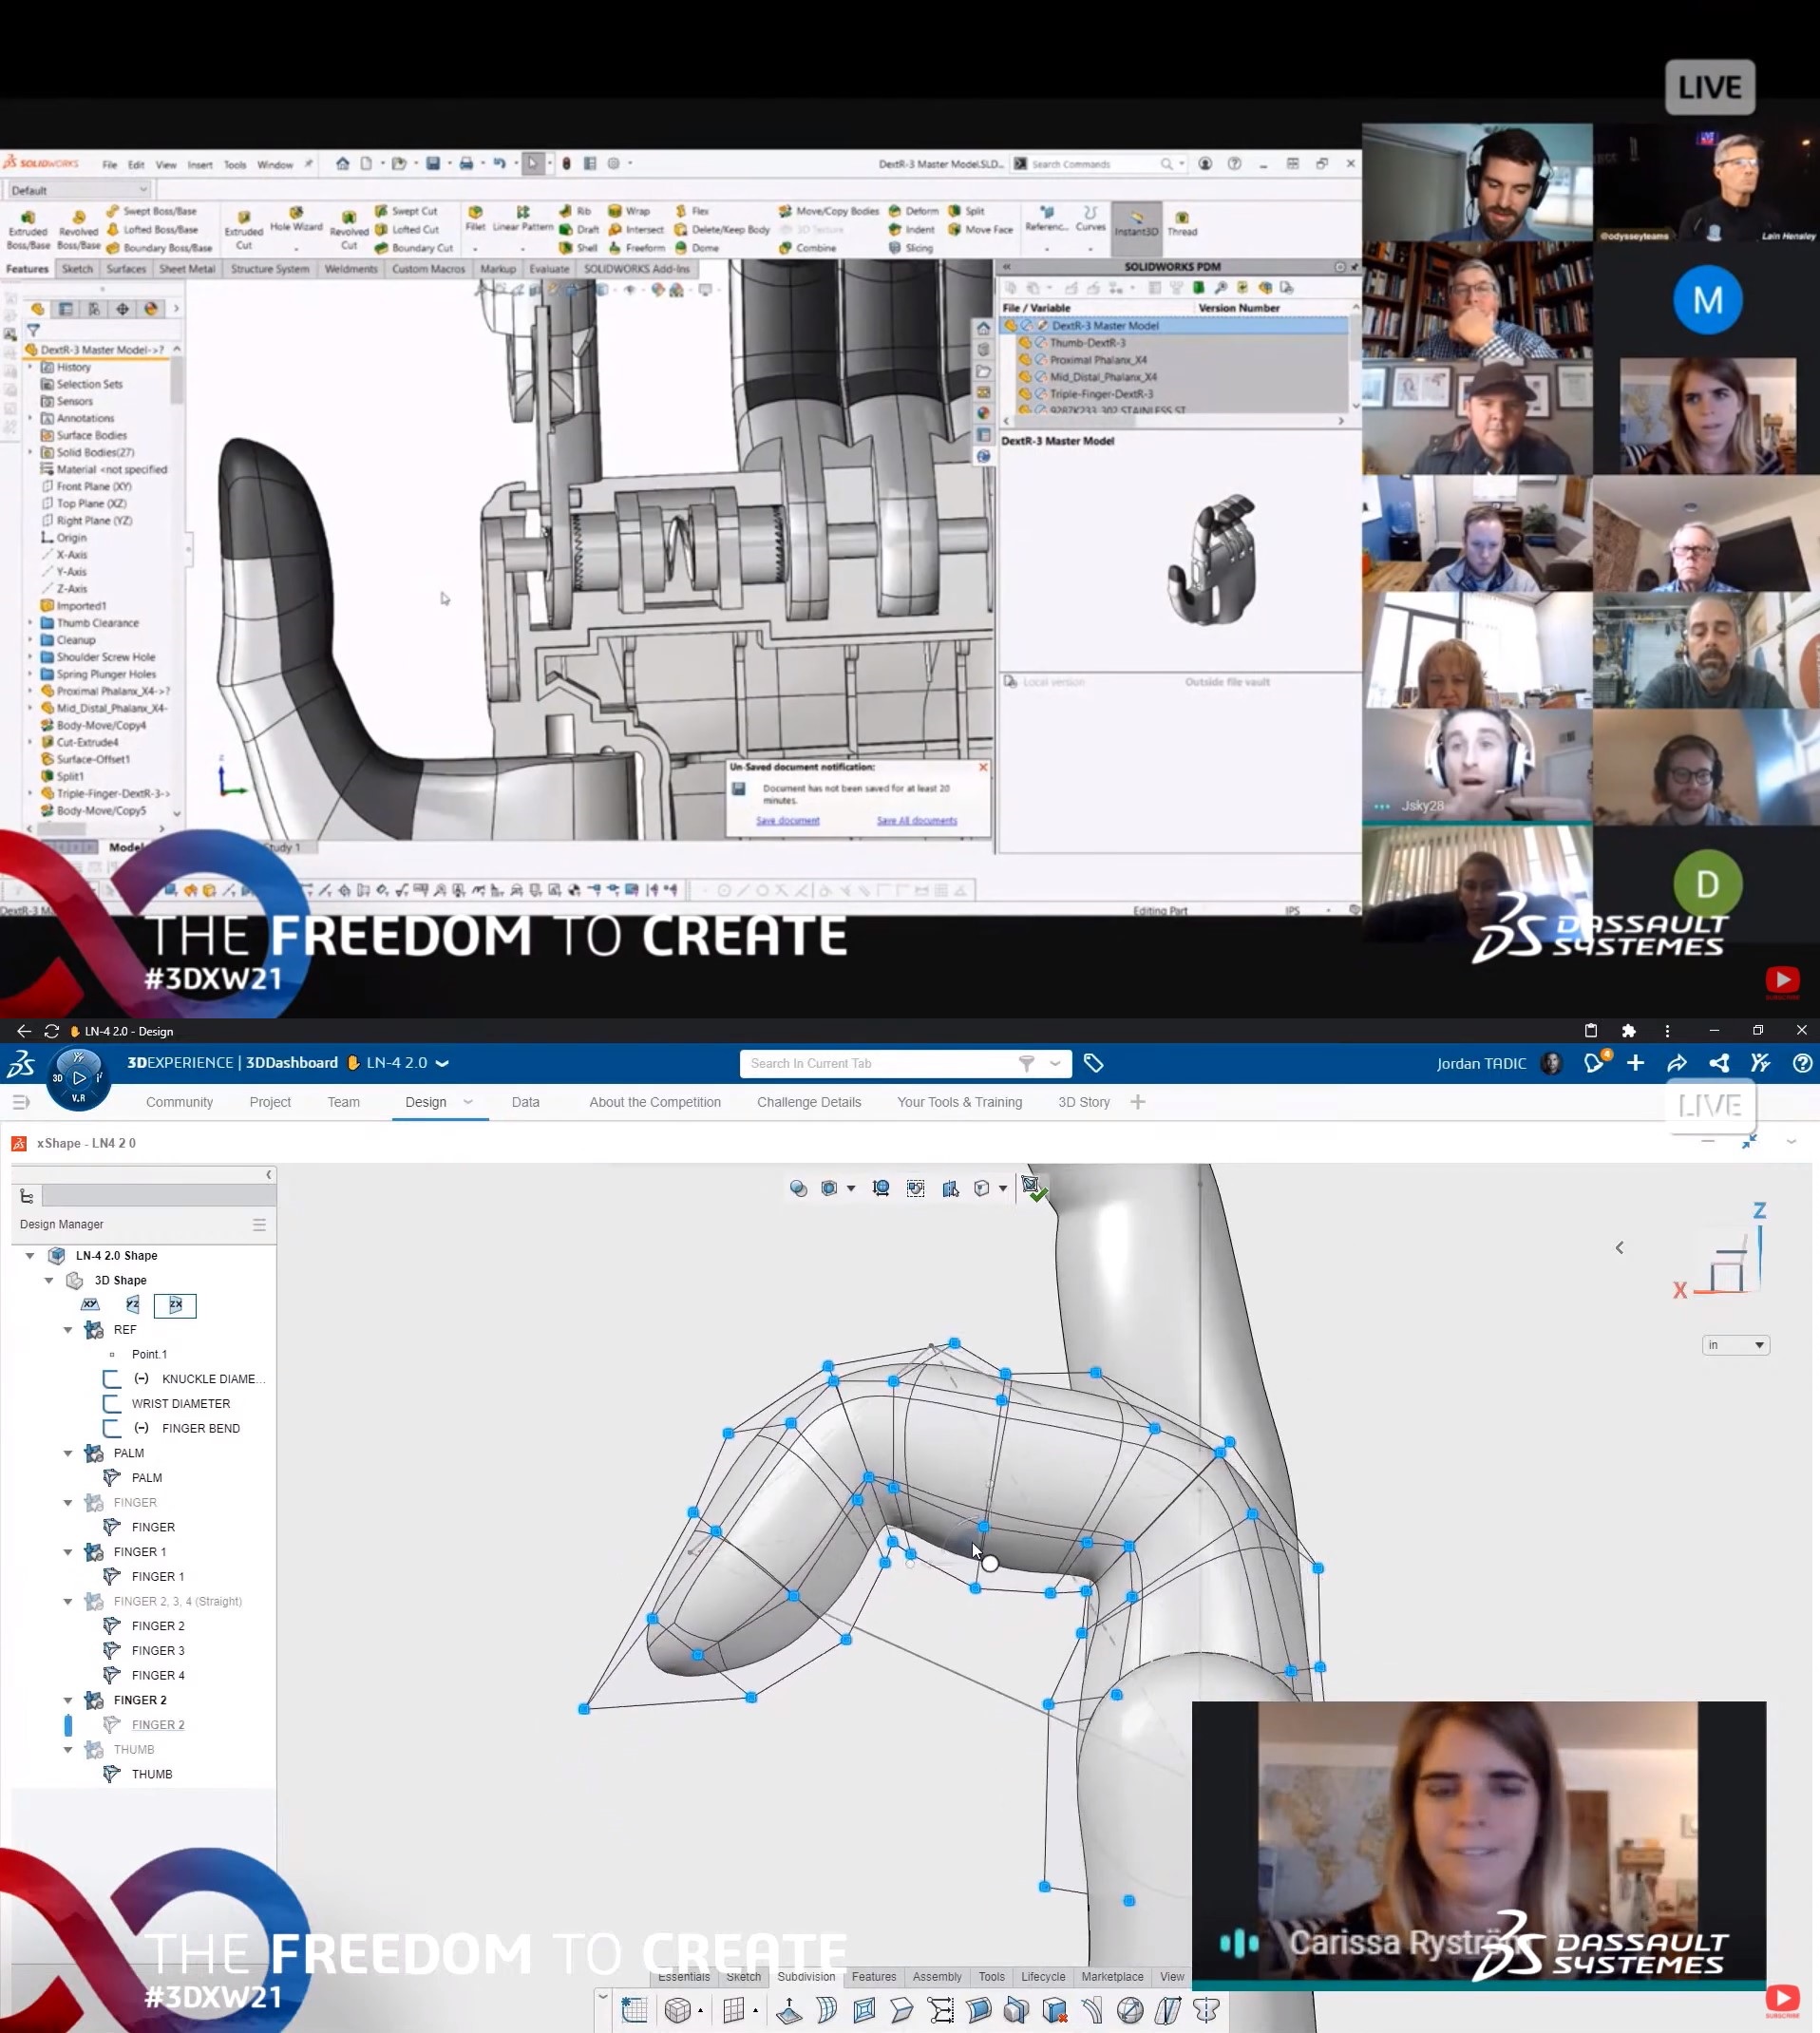1820x2033 pixels.
Task: Collapse the THUMB group arrow
Action: (x=68, y=1750)
